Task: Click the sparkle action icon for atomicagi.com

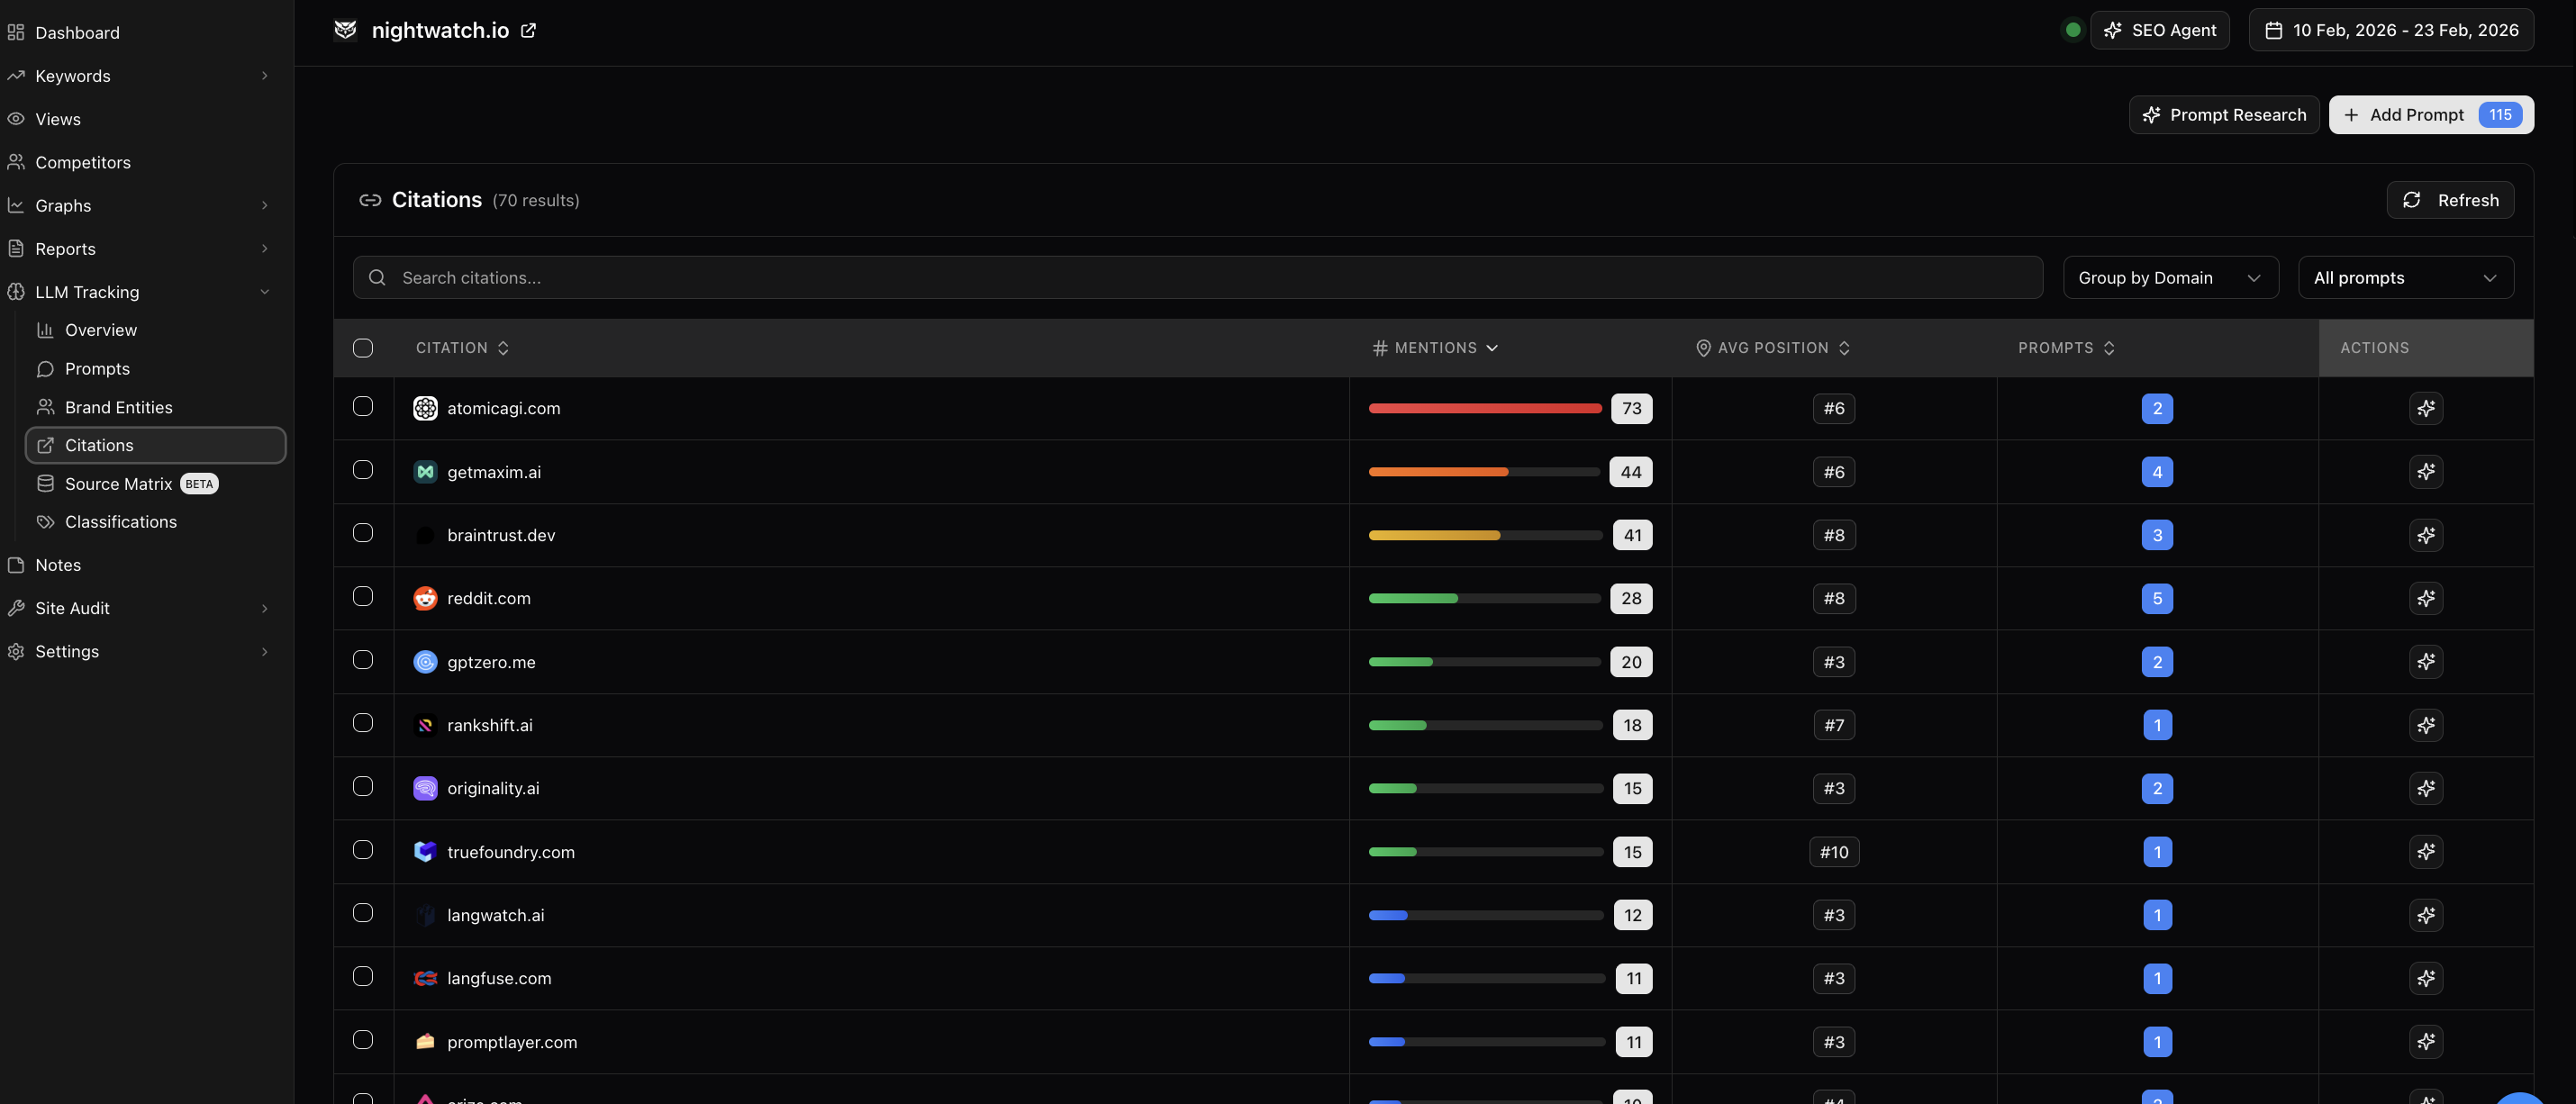Action: pos(2426,408)
